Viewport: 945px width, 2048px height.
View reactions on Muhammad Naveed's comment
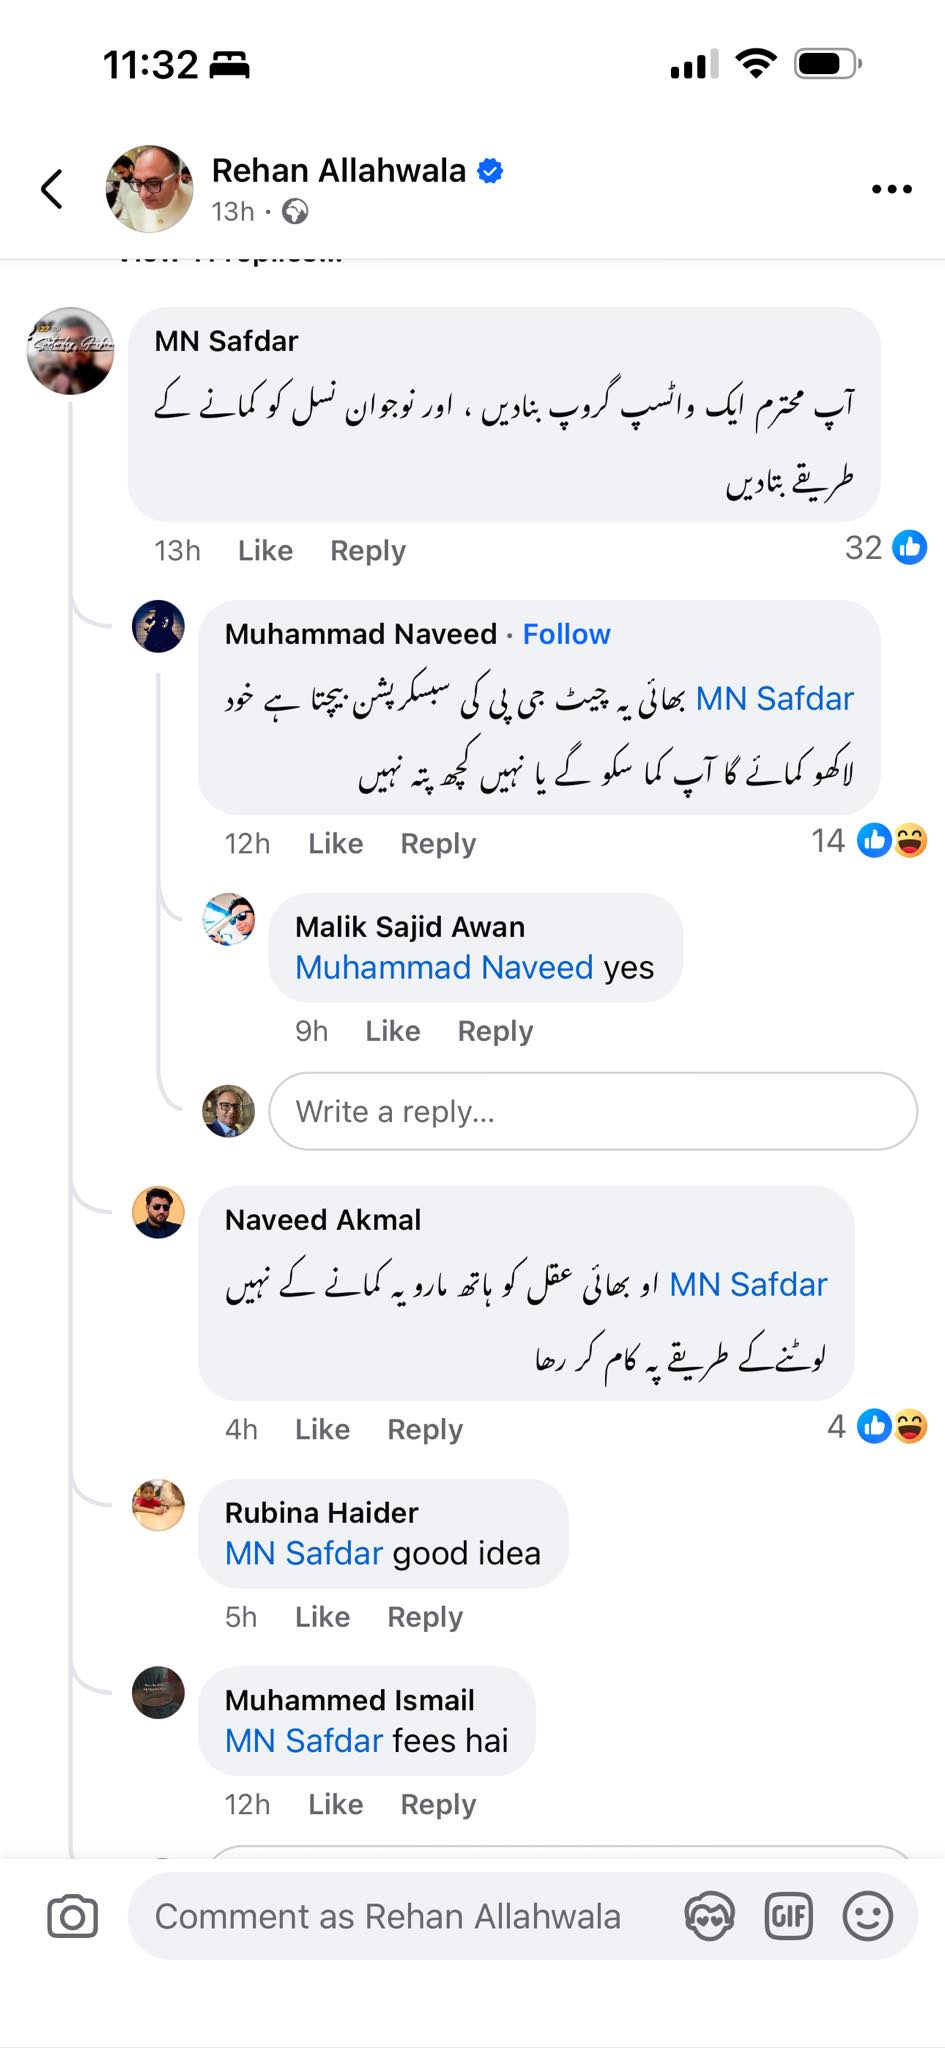pyautogui.click(x=869, y=841)
